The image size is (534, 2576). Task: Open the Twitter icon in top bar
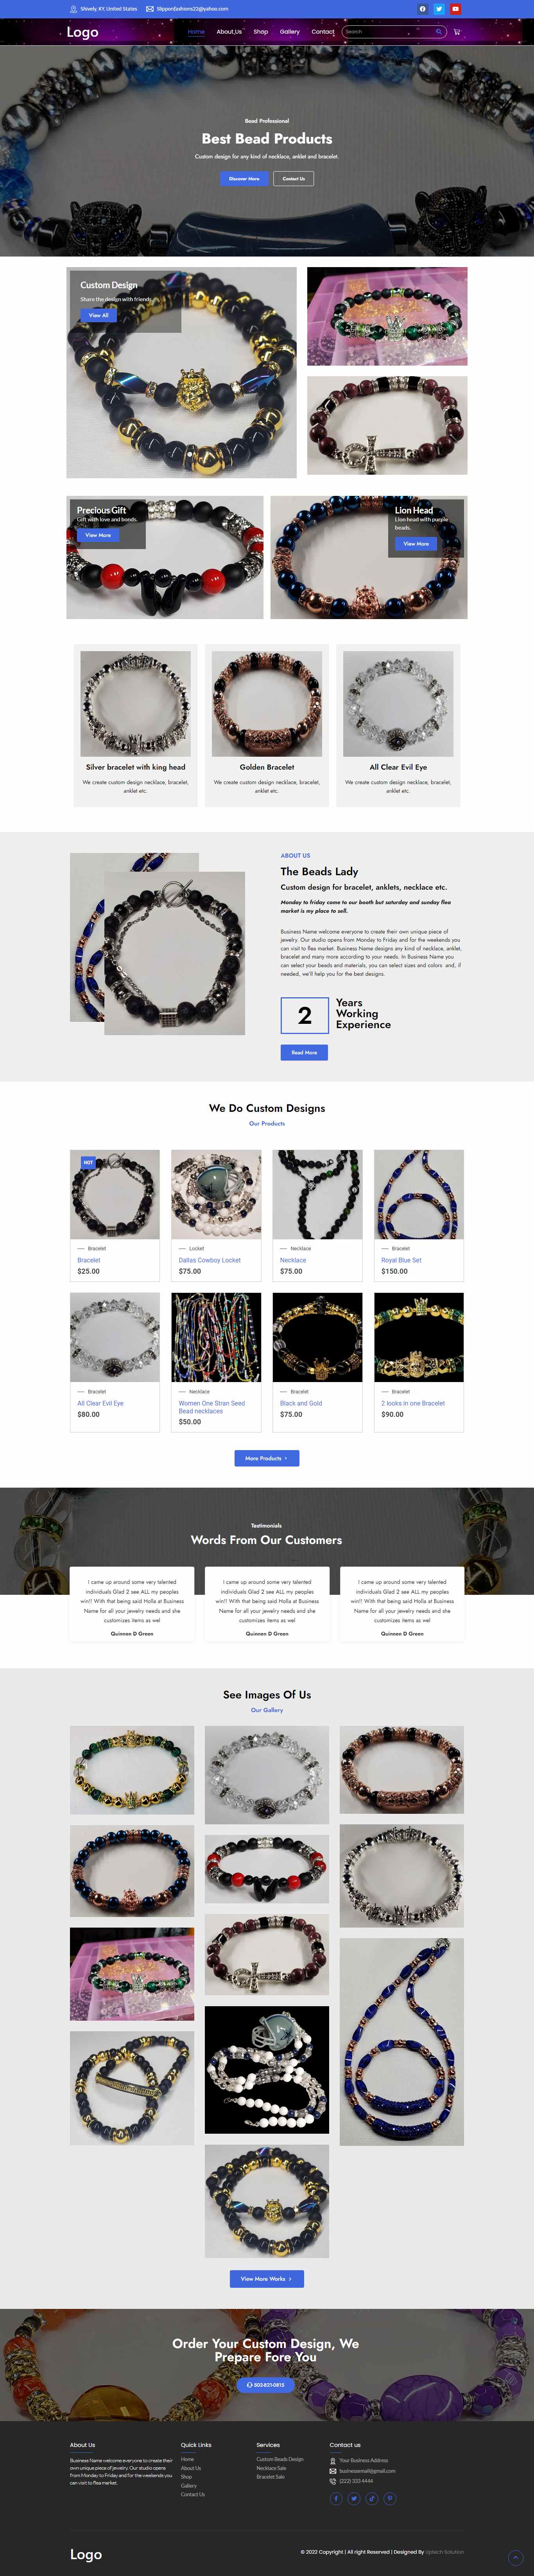pos(439,9)
